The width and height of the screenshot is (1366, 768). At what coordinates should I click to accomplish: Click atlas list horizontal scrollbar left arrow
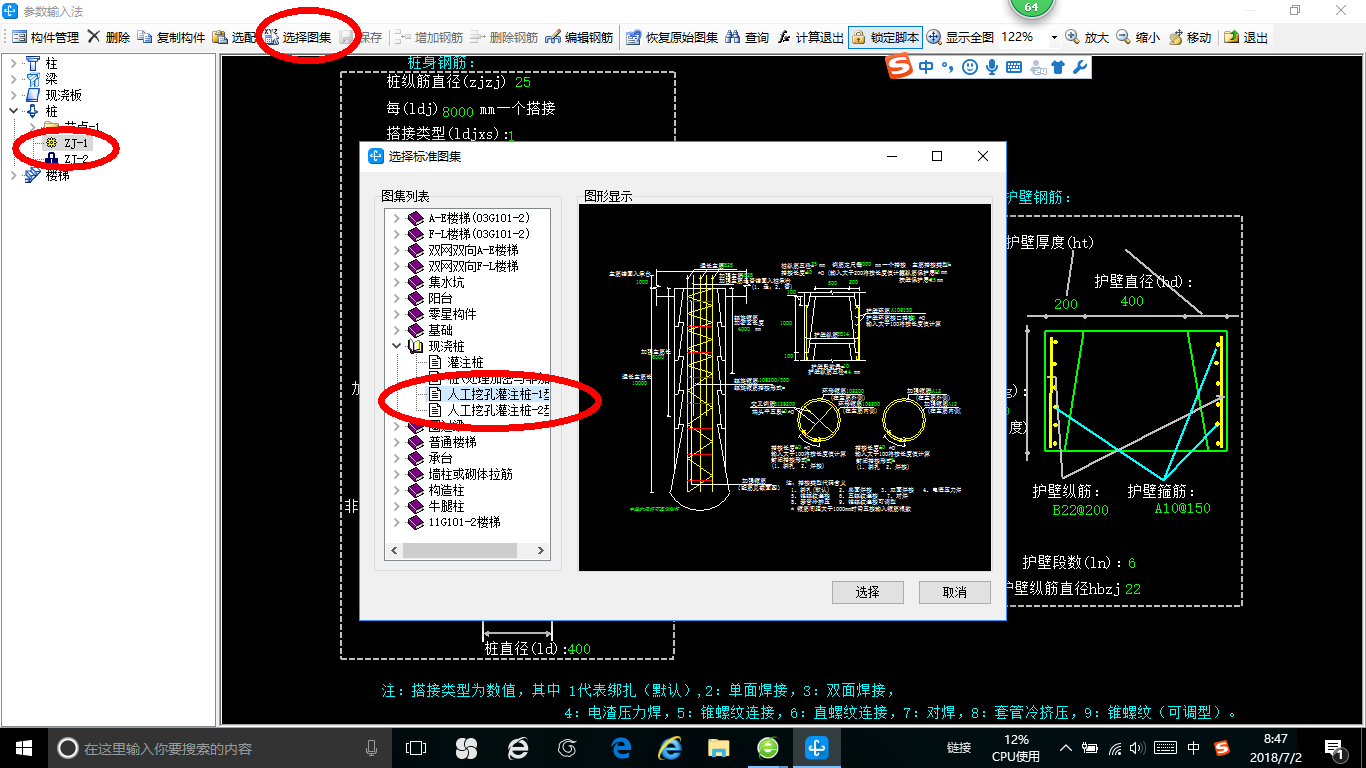tap(393, 551)
